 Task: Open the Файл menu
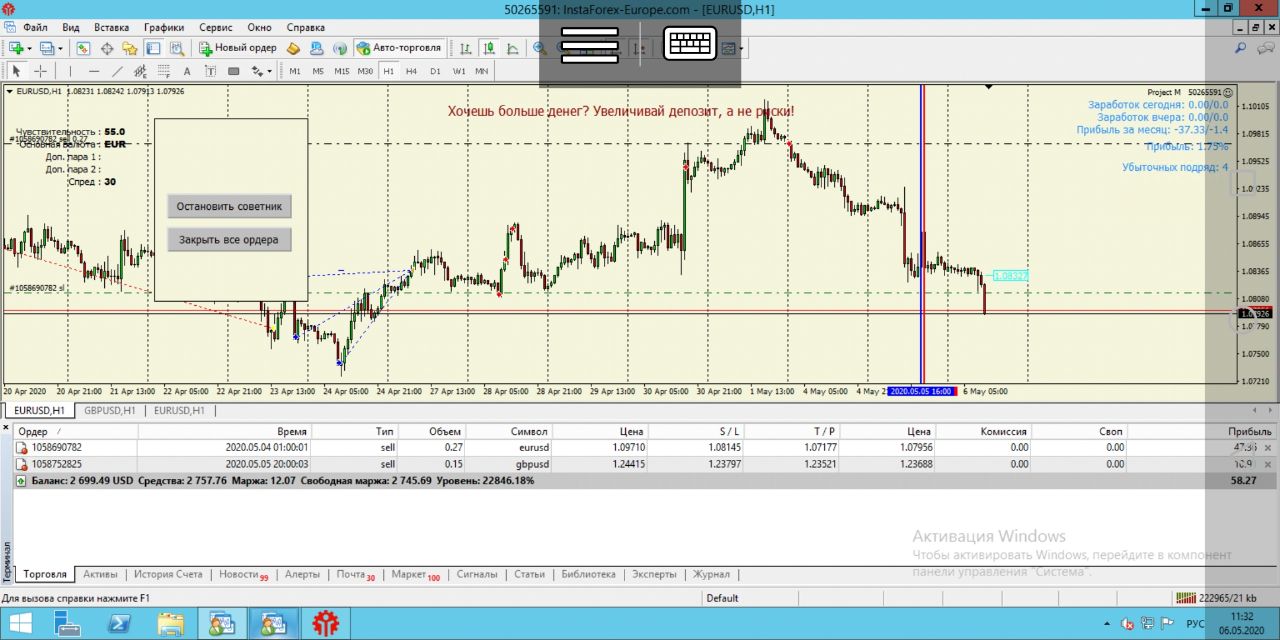pyautogui.click(x=35, y=27)
